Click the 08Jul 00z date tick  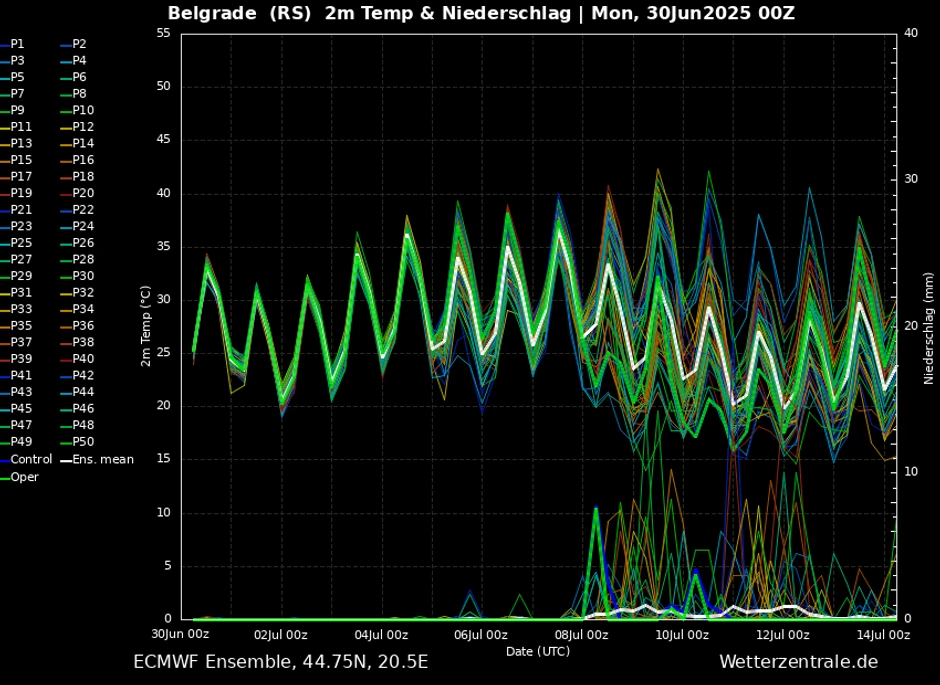(582, 634)
